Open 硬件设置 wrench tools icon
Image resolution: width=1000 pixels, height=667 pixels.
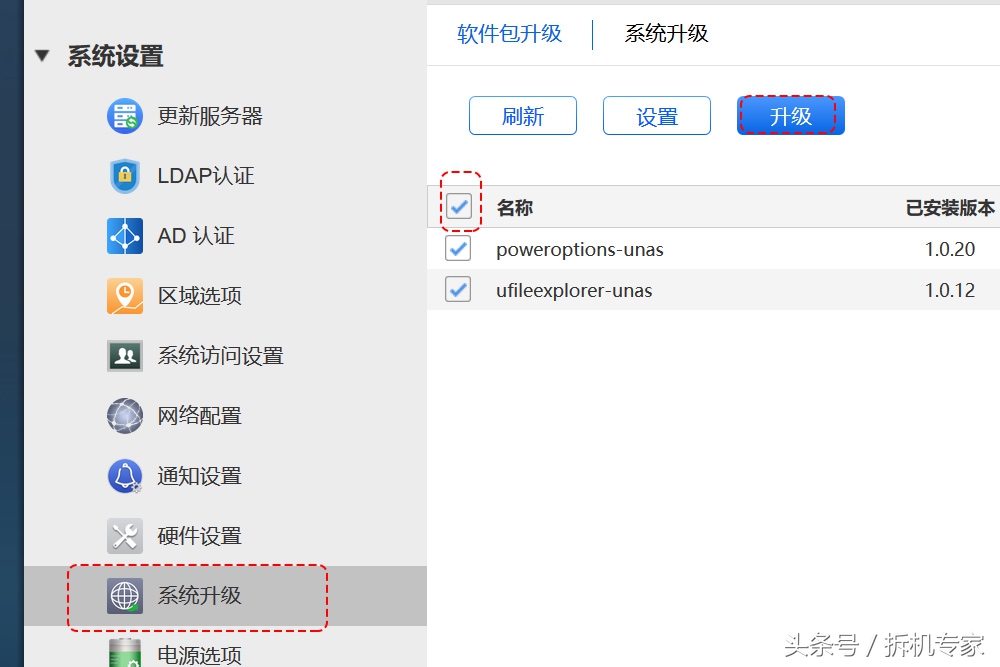[124, 536]
